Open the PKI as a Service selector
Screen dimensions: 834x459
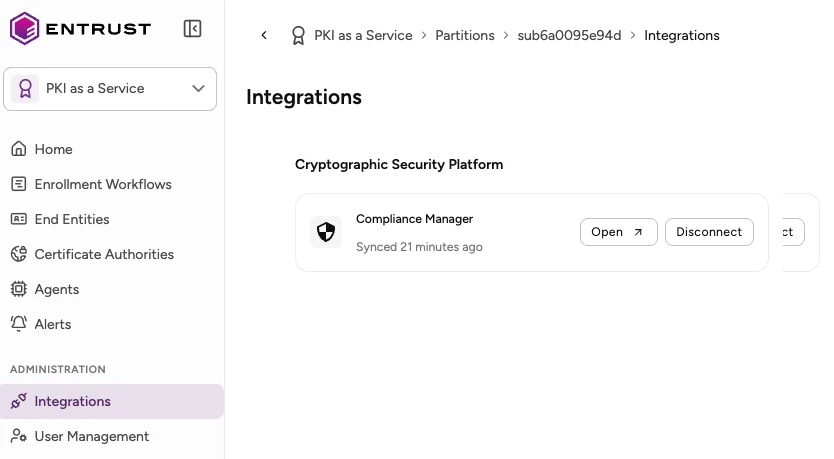point(110,89)
